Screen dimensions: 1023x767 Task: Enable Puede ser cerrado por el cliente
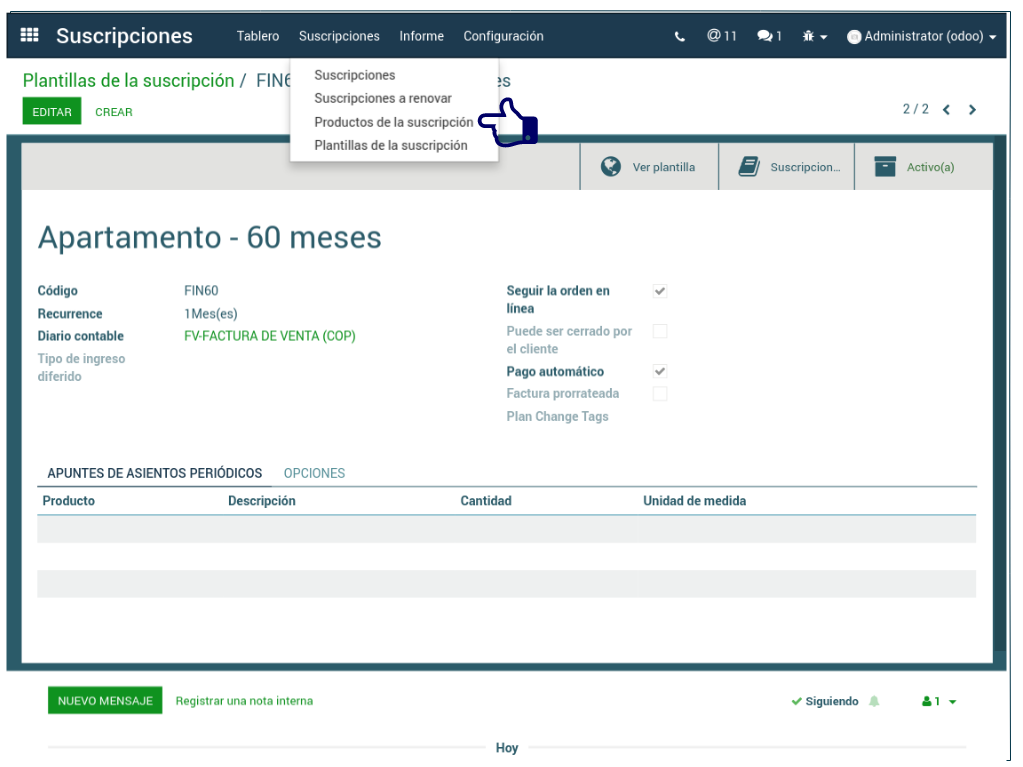pos(660,331)
